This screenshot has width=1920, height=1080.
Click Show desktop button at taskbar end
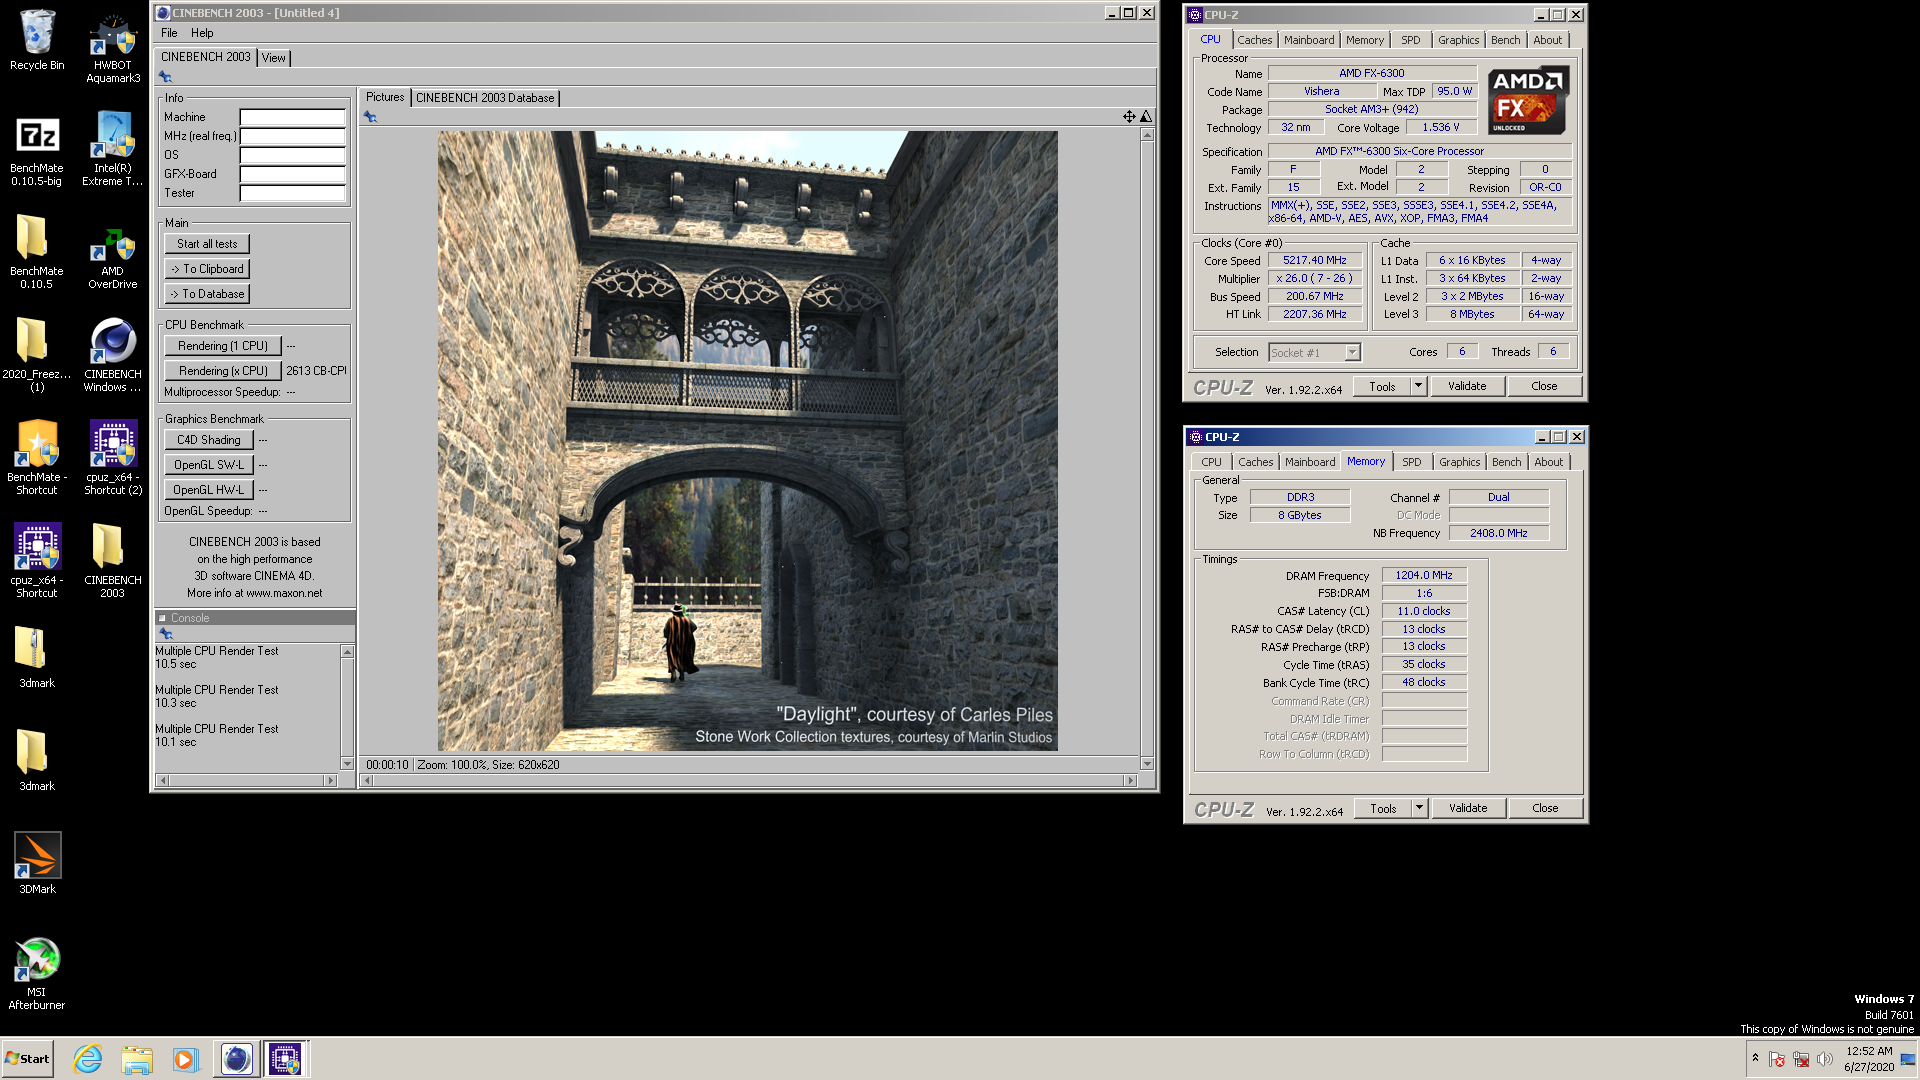click(x=1909, y=1059)
